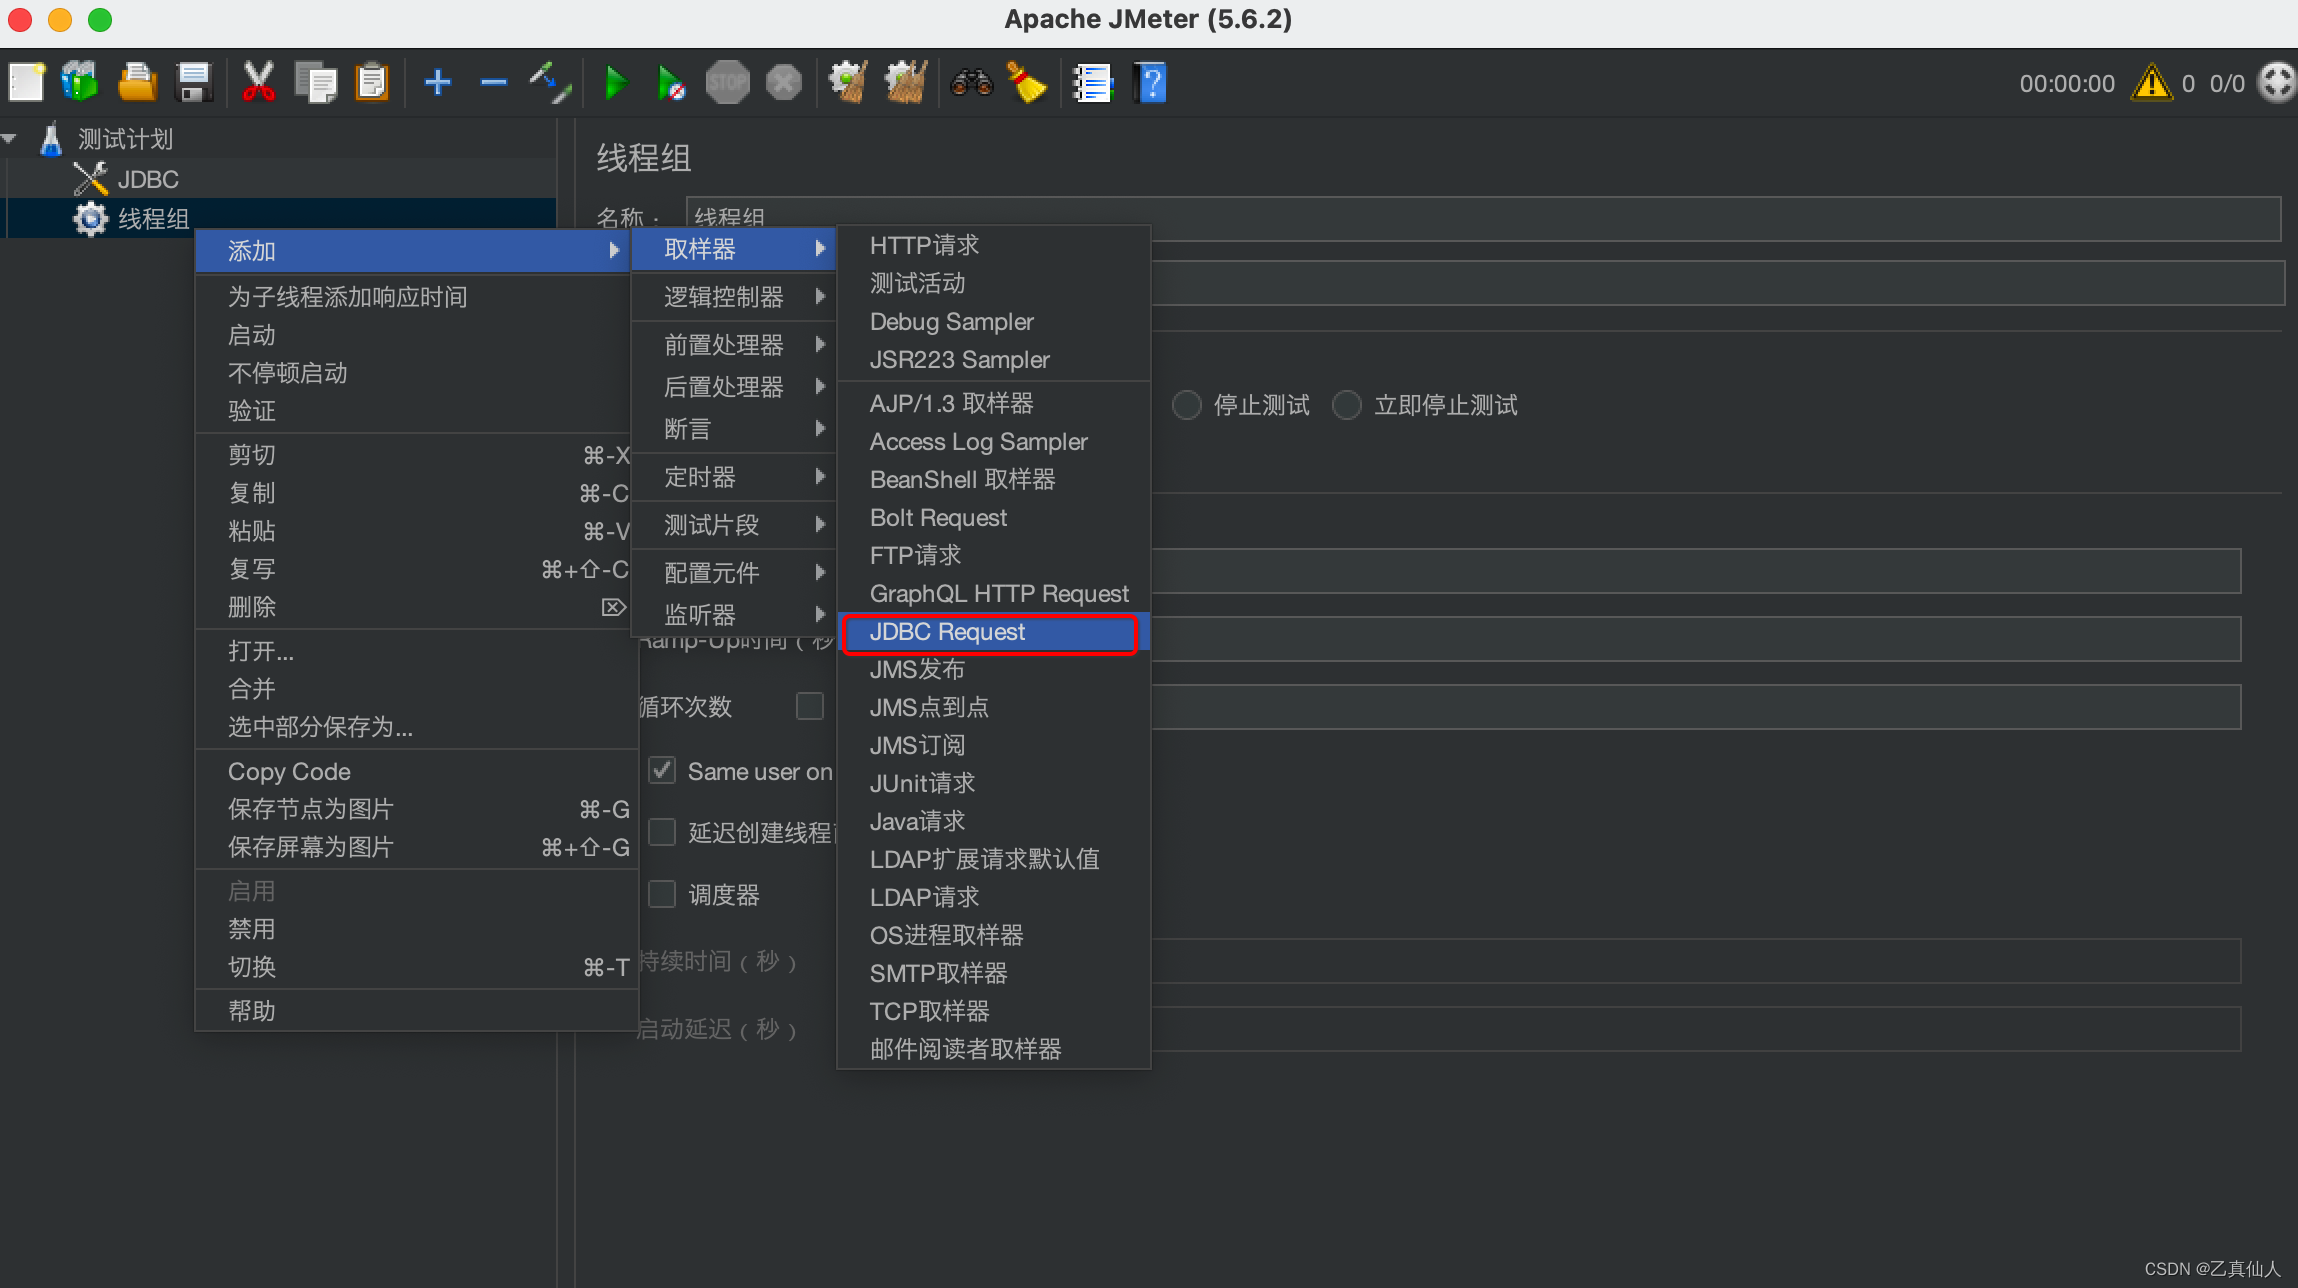Screen dimensions: 2298x1288
Task: Choose 为子线程添加响应时间 in context menu
Action: pos(416,297)
